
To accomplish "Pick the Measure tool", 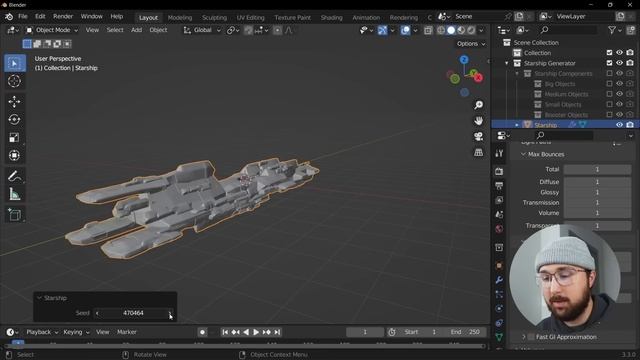I will [14, 194].
